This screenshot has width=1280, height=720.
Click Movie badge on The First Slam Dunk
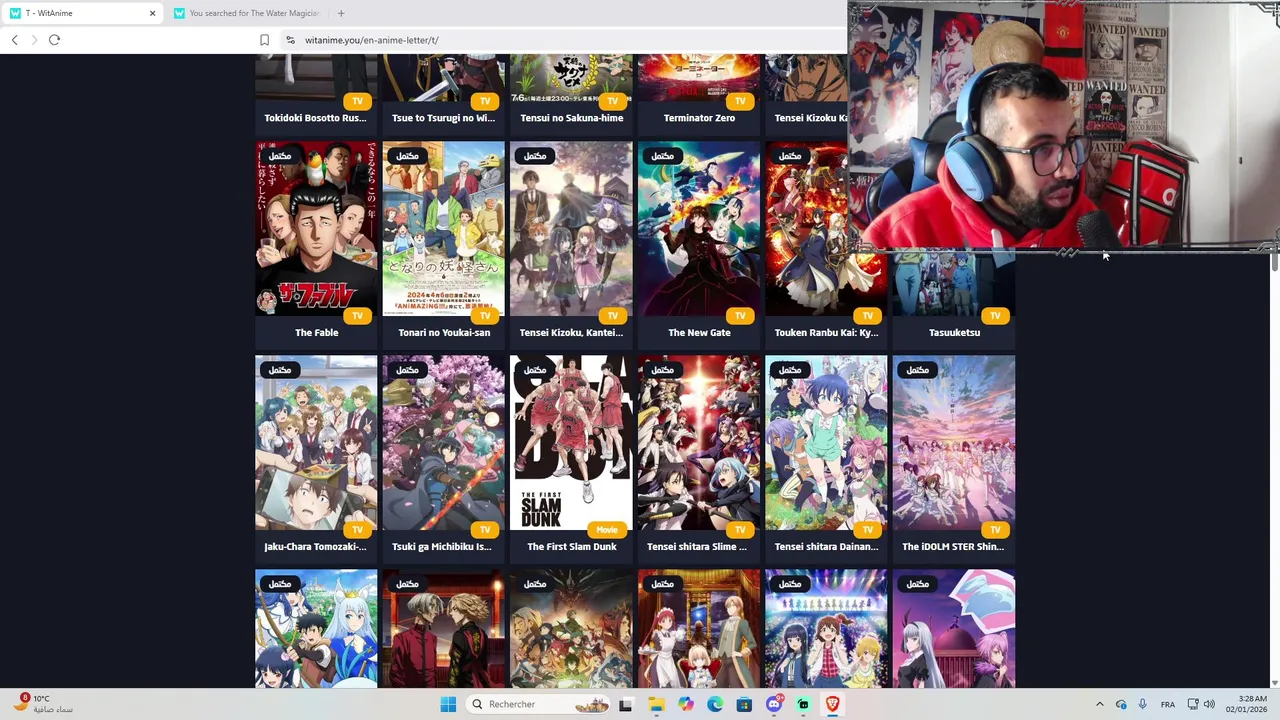point(607,529)
